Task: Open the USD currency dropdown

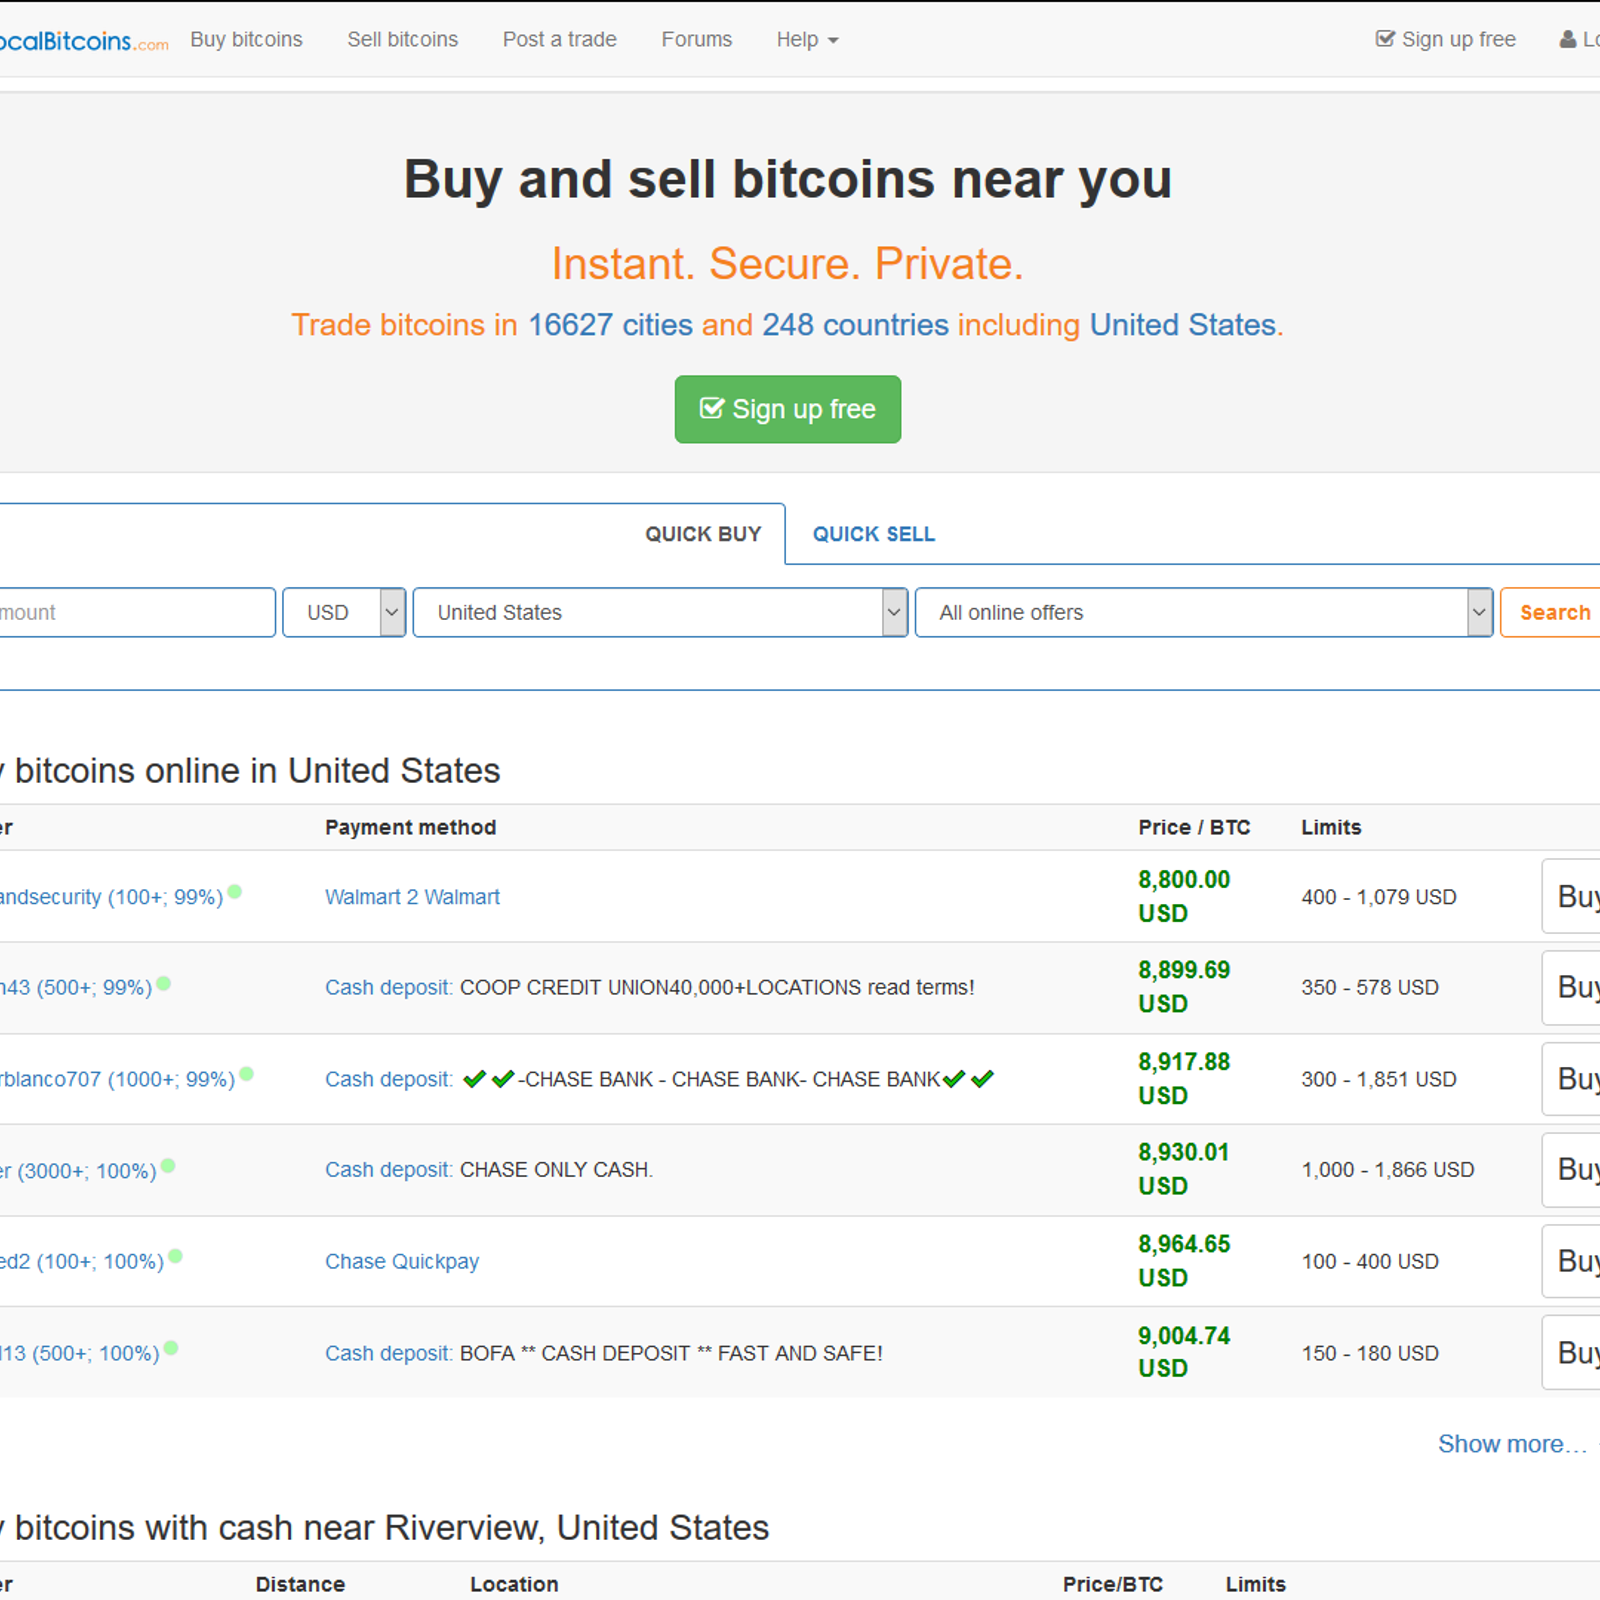Action: (x=344, y=612)
